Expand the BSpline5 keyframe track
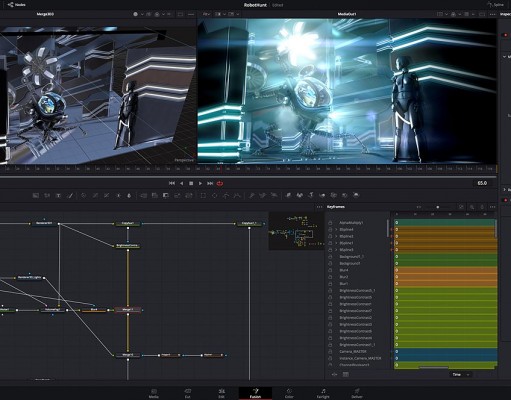This screenshot has width=511, height=400. click(336, 250)
